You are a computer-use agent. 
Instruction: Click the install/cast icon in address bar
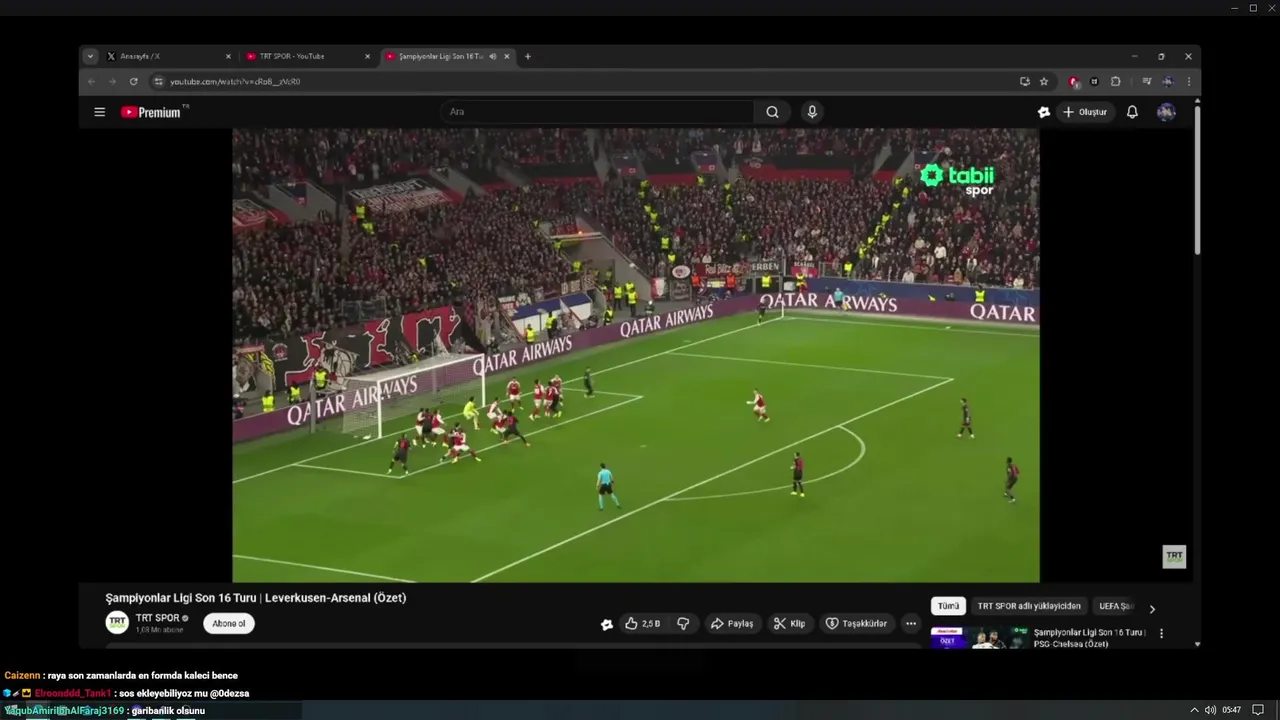click(1024, 82)
